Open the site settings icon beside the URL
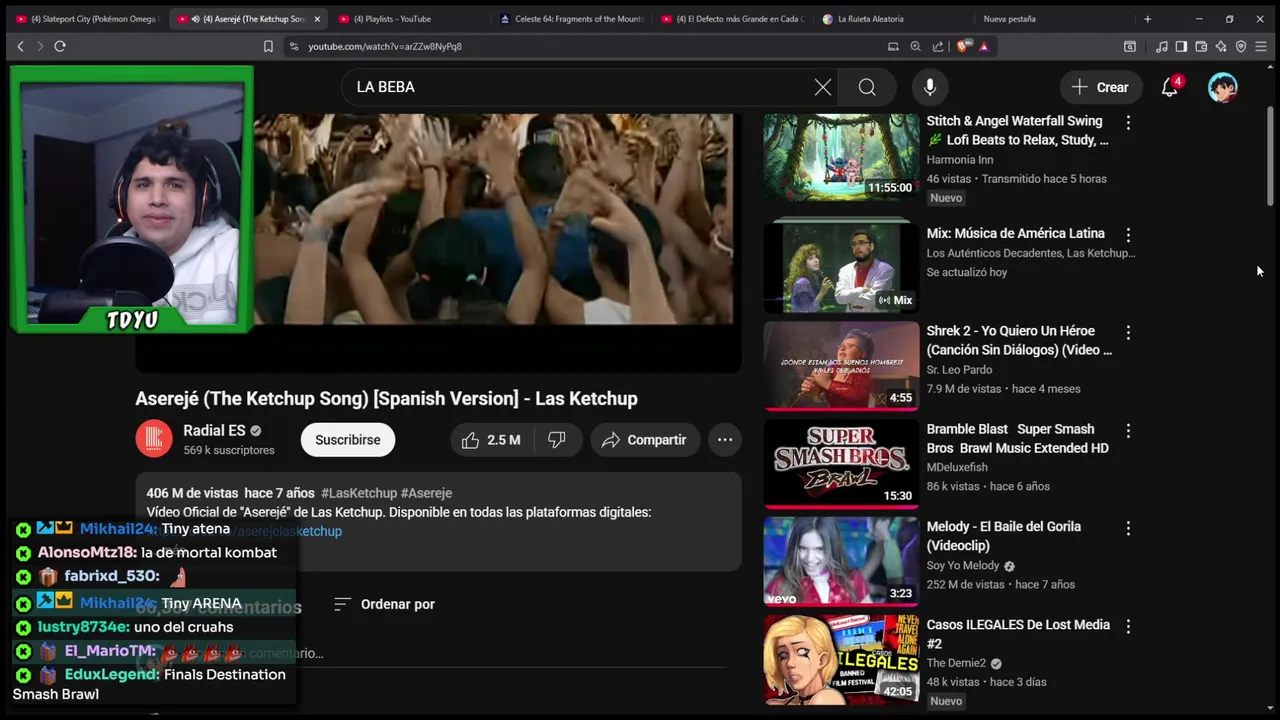Image resolution: width=1280 pixels, height=720 pixels. [293, 46]
